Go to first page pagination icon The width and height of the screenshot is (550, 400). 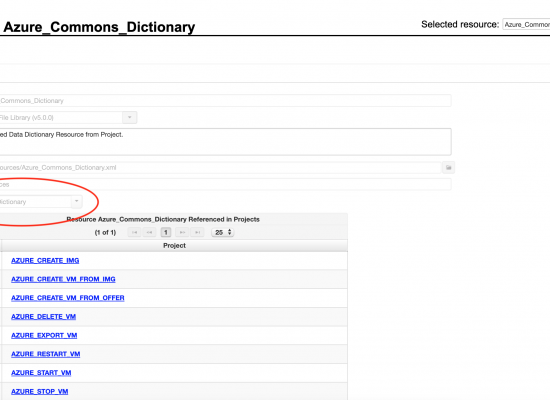click(x=135, y=232)
